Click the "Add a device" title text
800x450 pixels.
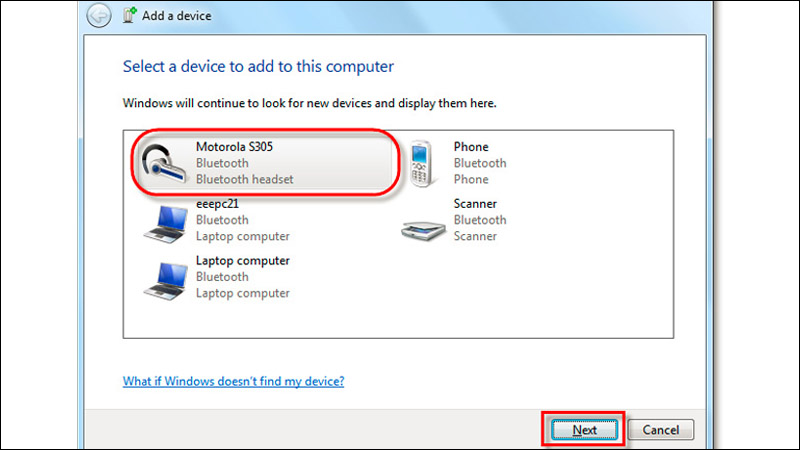(x=177, y=15)
